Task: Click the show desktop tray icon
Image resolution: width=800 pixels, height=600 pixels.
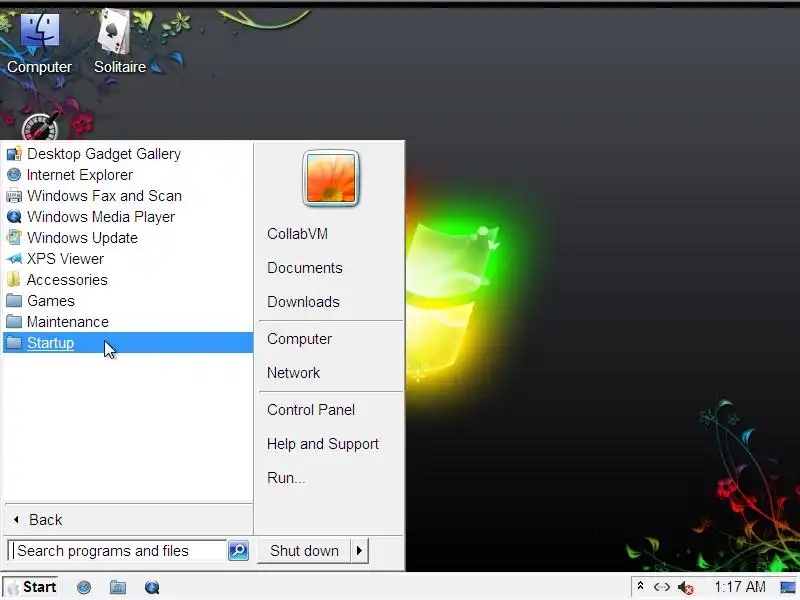Action: [787, 587]
